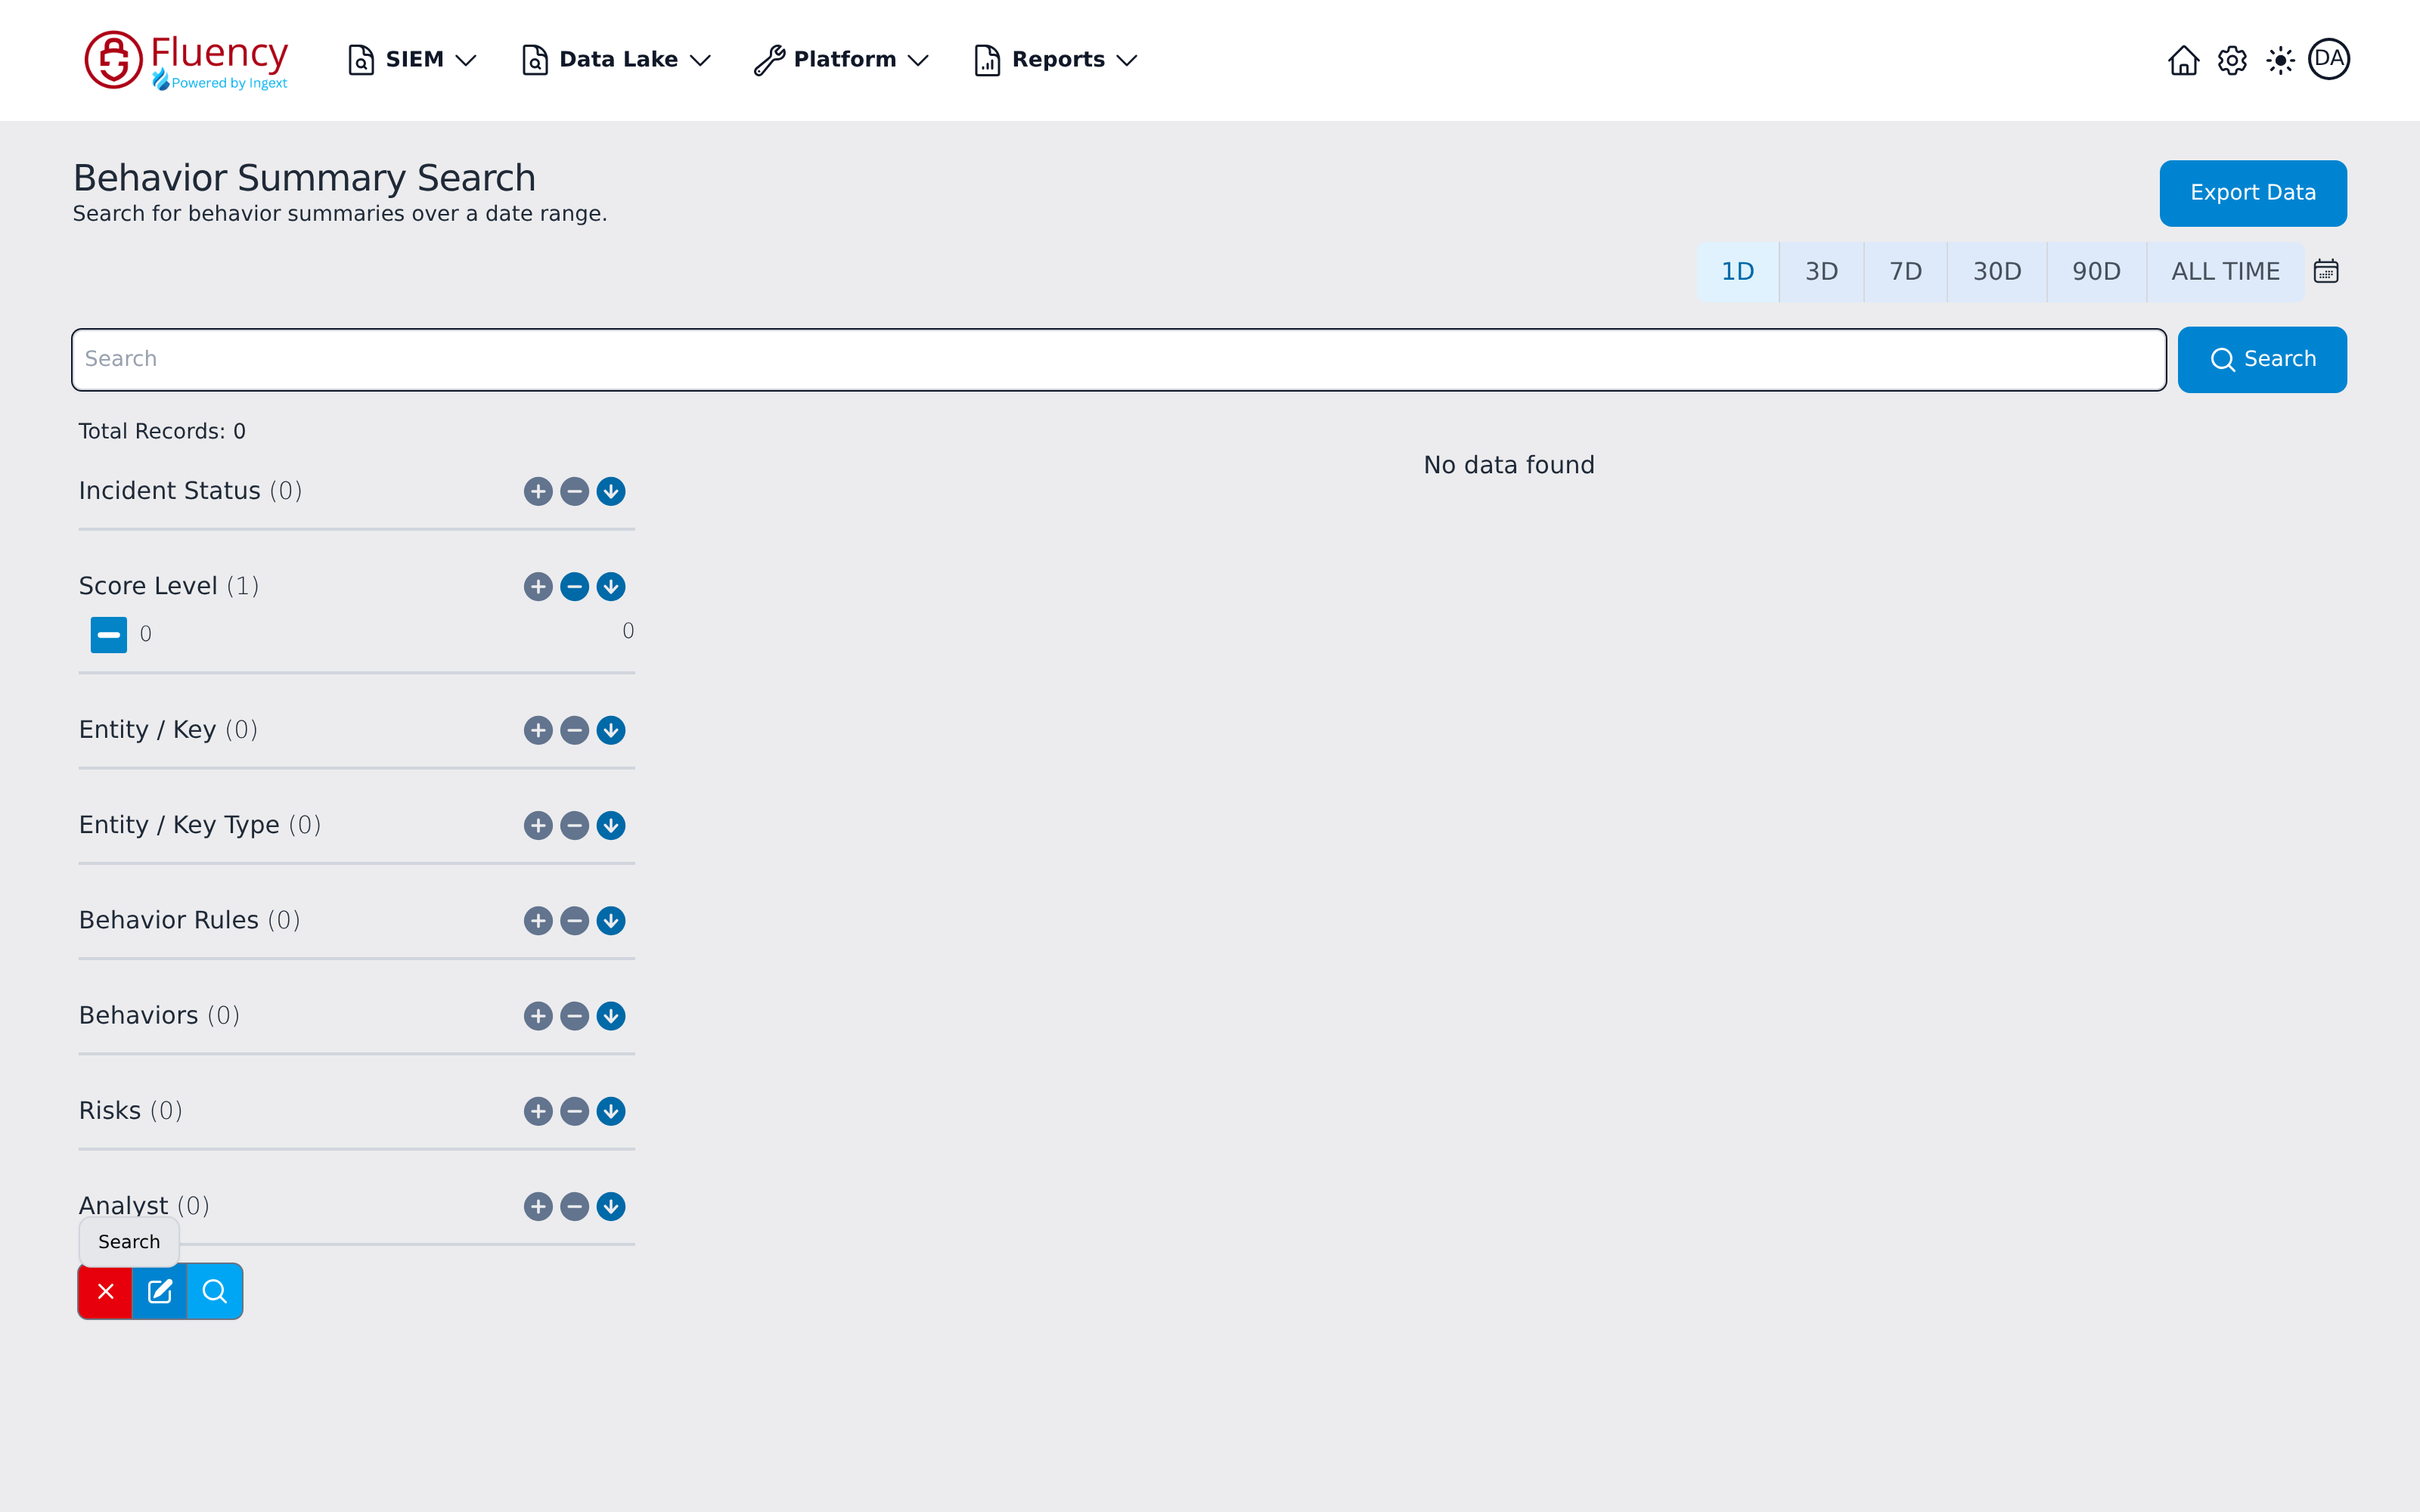Click the red clear filters X button

point(106,1291)
